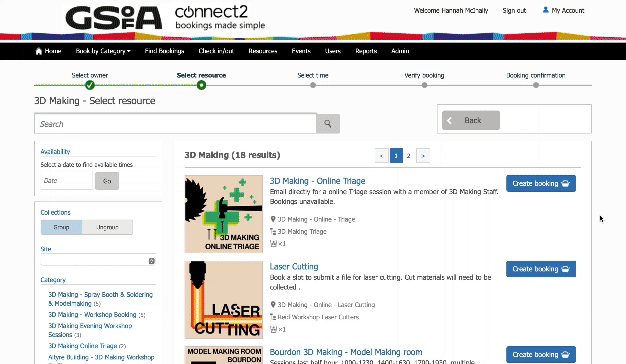
Task: Click the Back button
Action: [x=471, y=120]
